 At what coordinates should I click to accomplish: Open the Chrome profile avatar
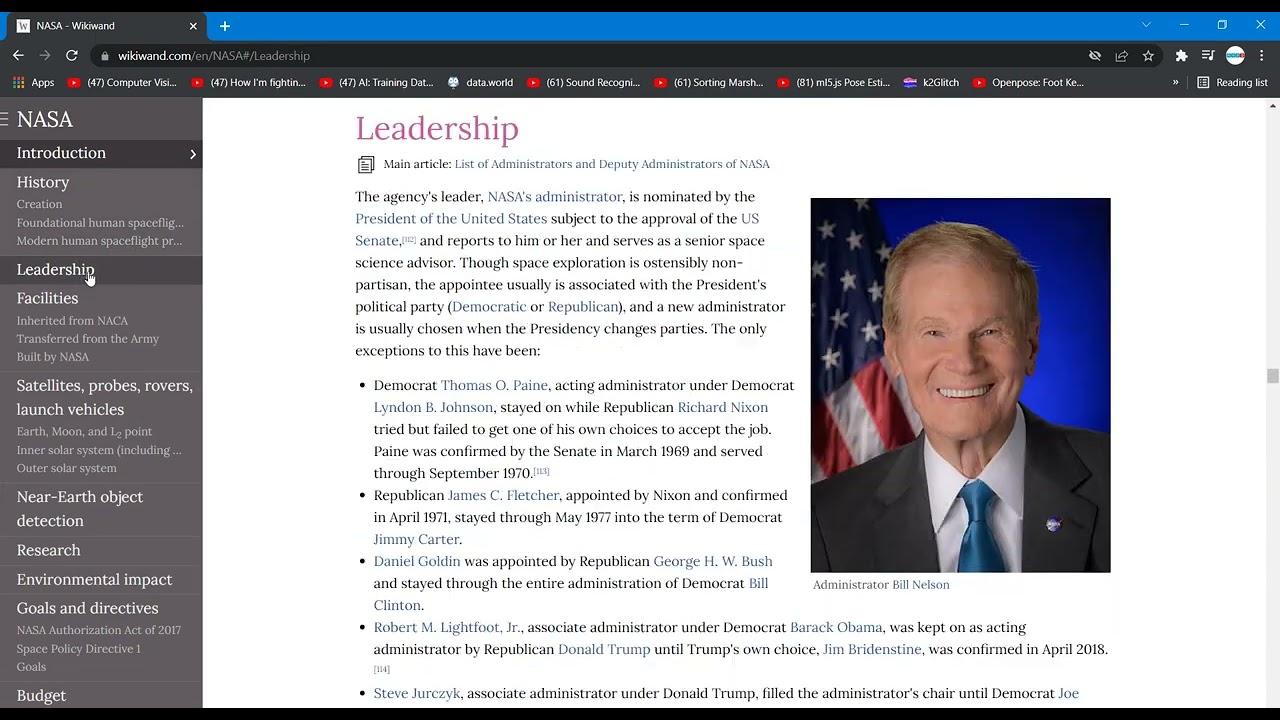pyautogui.click(x=1235, y=56)
